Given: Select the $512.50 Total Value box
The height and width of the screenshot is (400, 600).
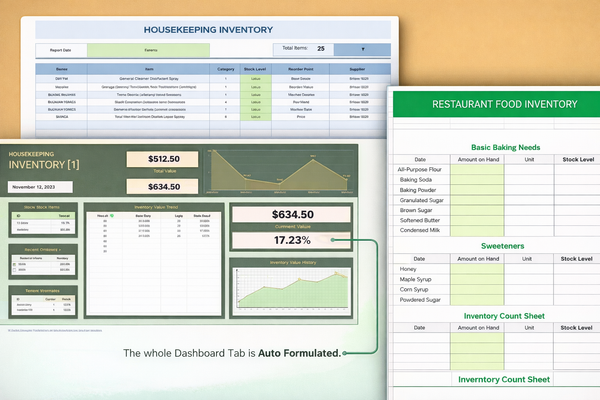Looking at the screenshot, I should (163, 159).
